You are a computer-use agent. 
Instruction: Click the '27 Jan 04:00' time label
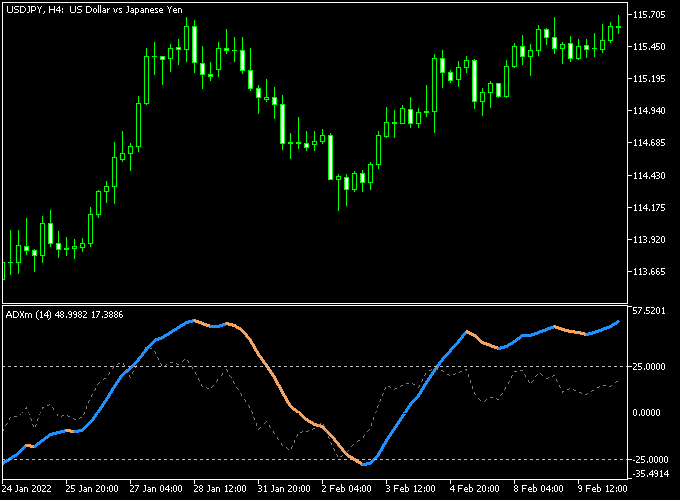click(x=156, y=489)
